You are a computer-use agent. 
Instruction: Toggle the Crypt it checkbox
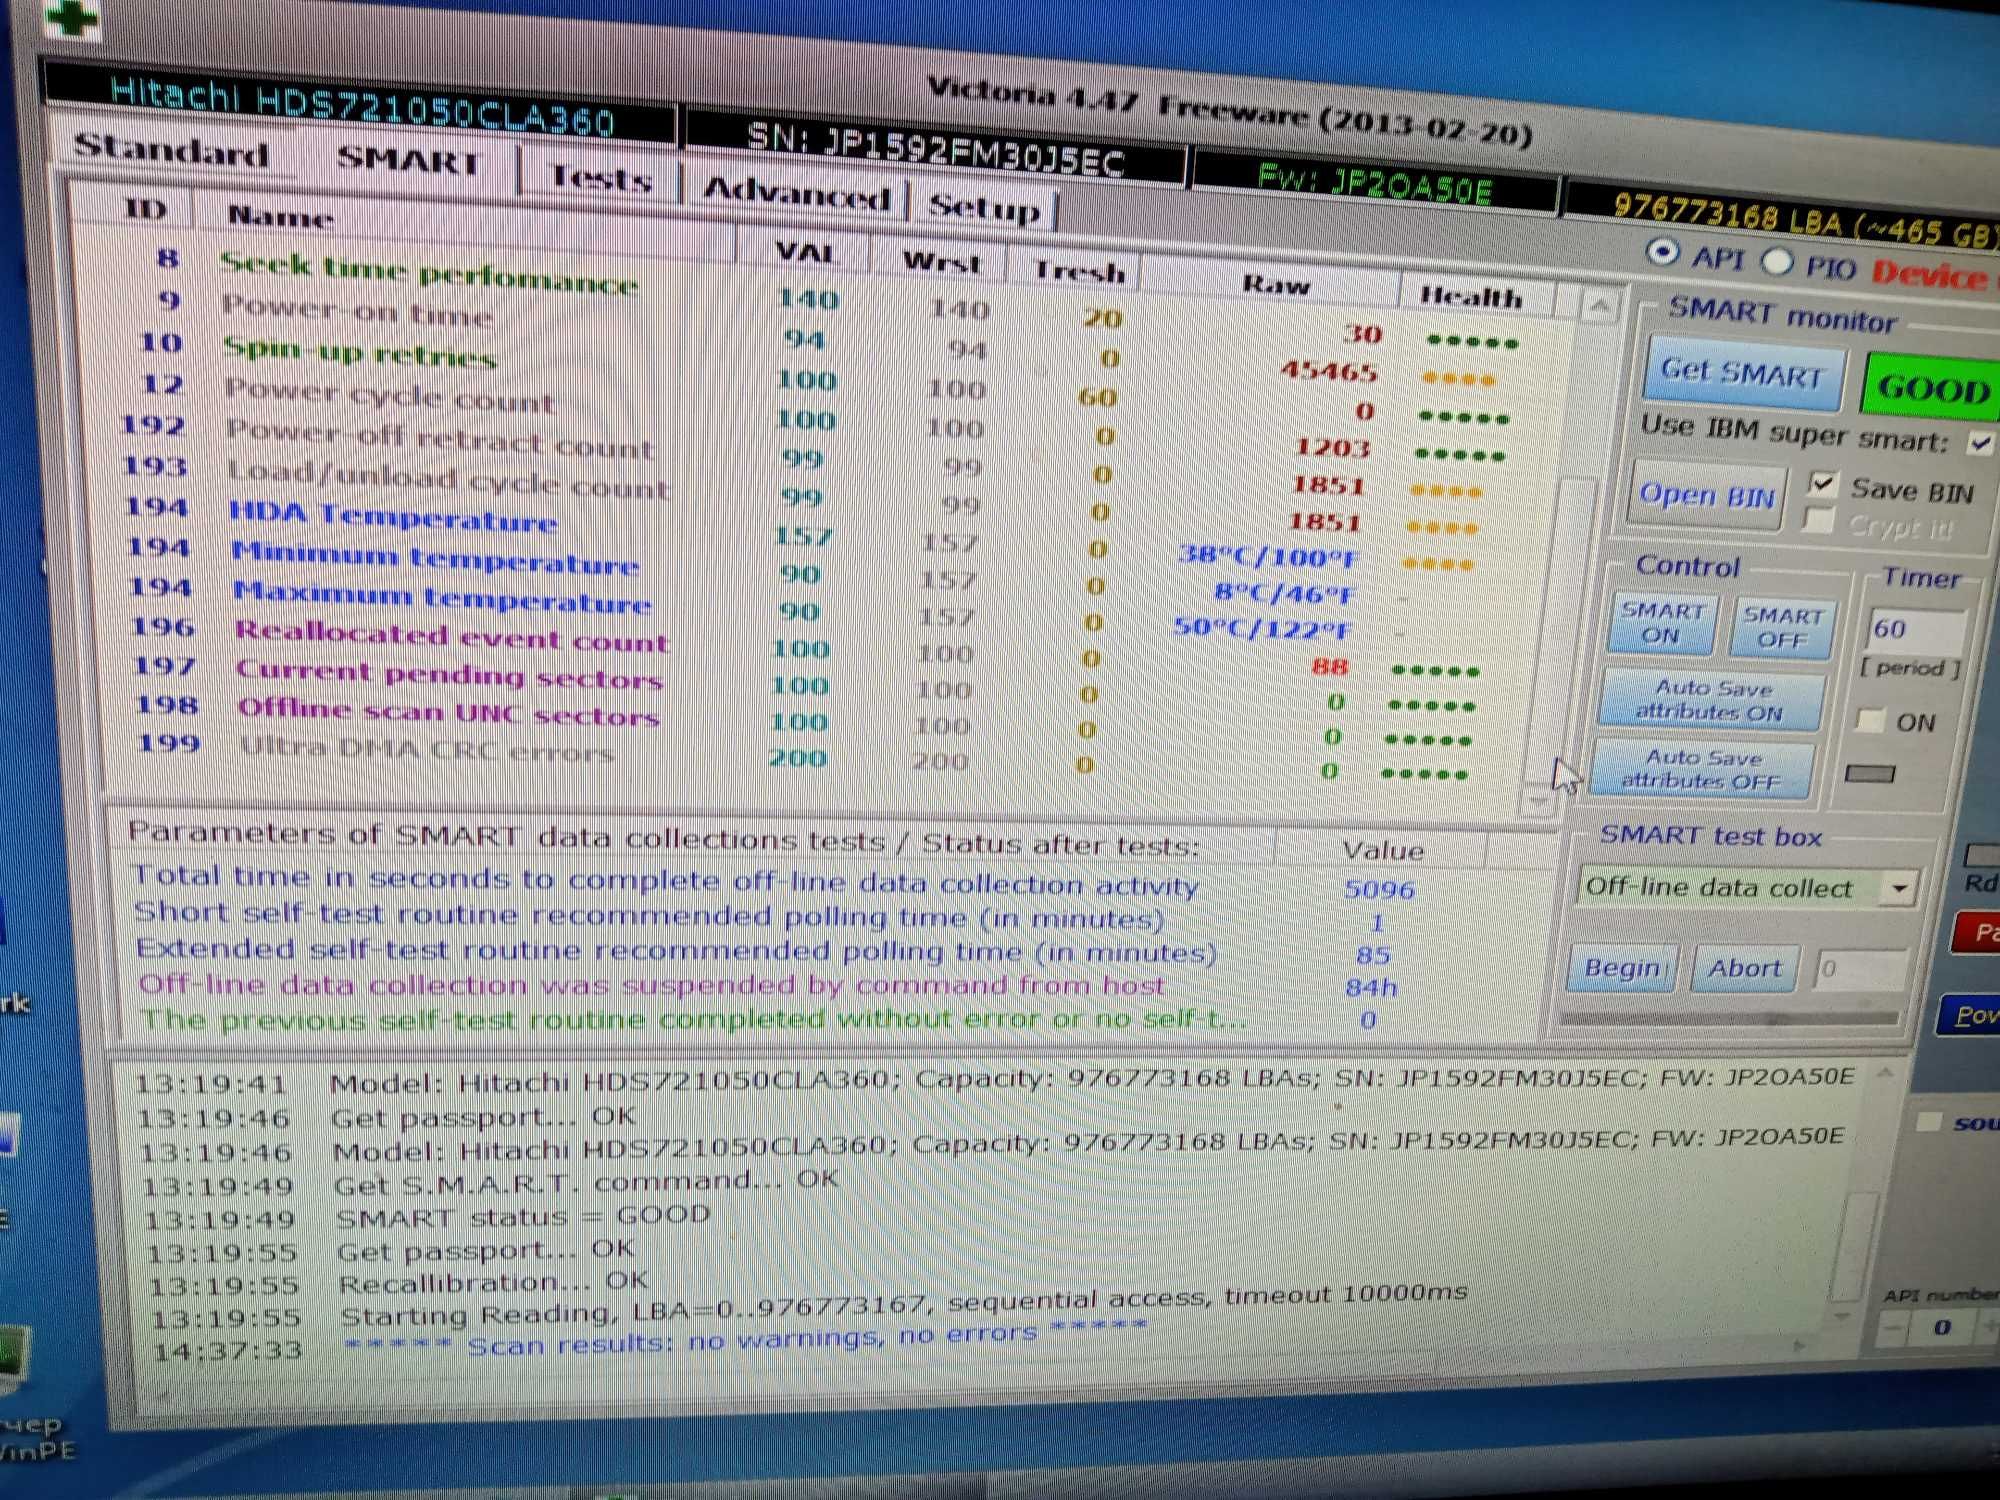pos(1819,520)
